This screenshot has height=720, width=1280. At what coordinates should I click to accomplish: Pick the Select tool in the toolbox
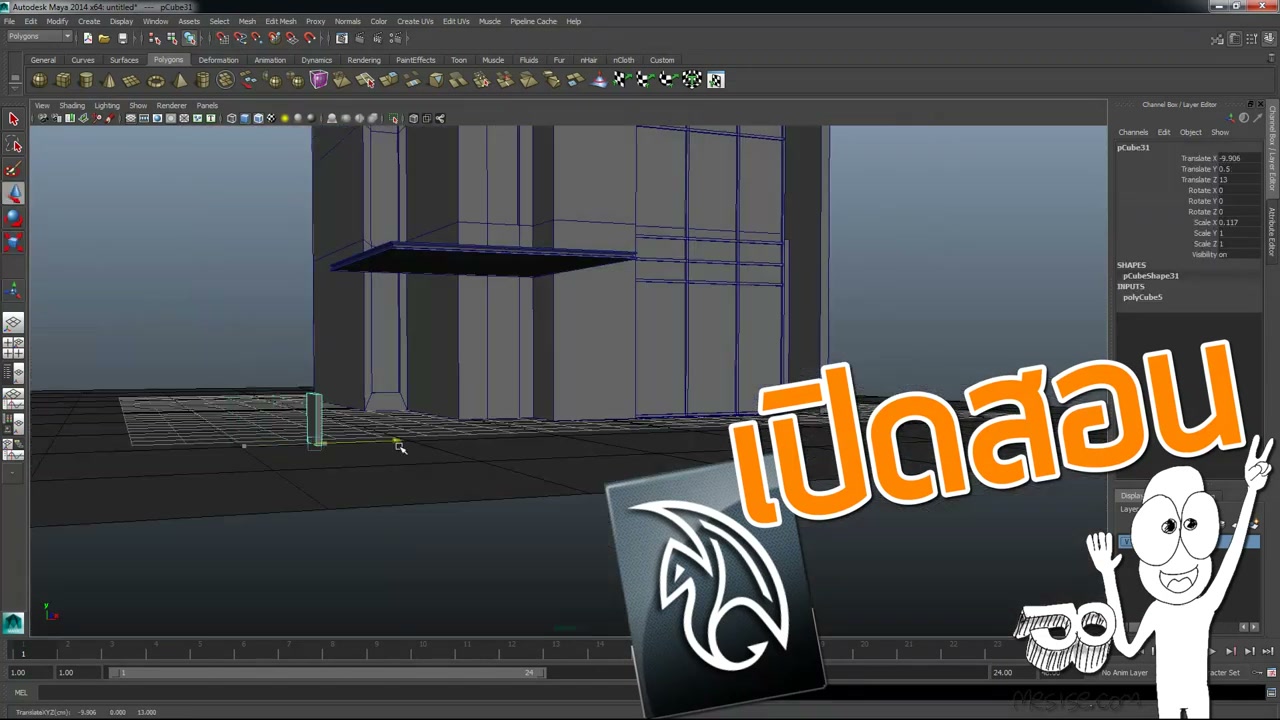(x=13, y=119)
